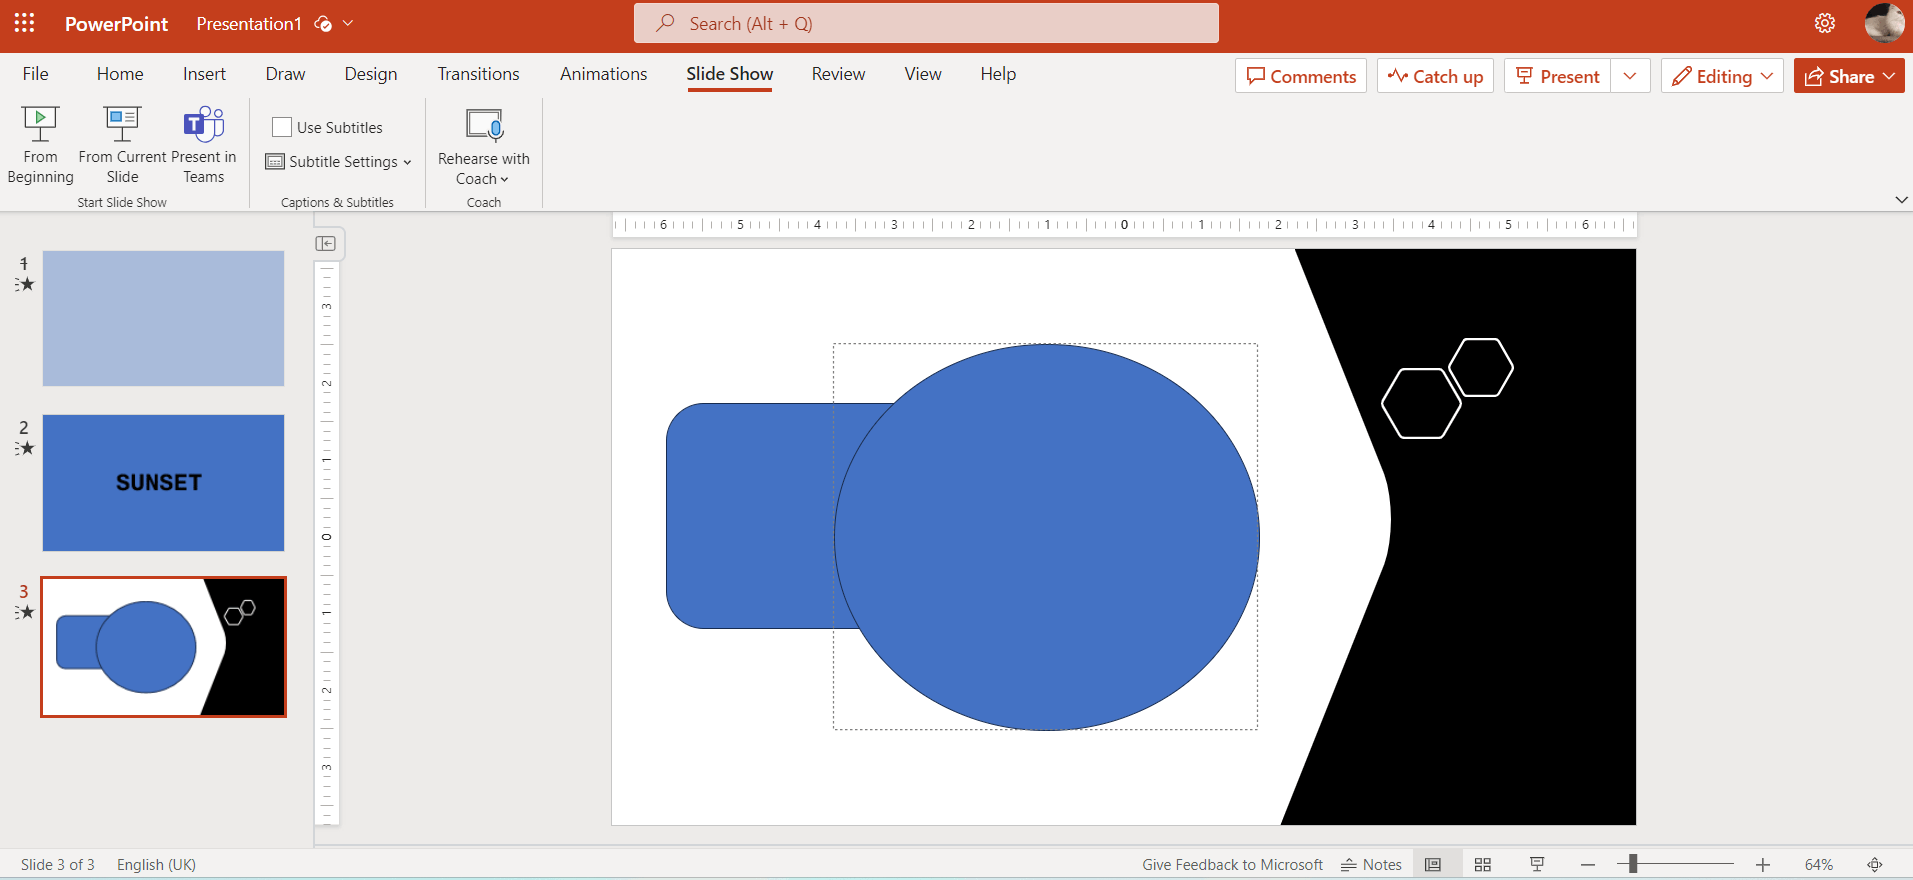Open settings gear icon
Image resolution: width=1913 pixels, height=880 pixels.
[x=1825, y=23]
